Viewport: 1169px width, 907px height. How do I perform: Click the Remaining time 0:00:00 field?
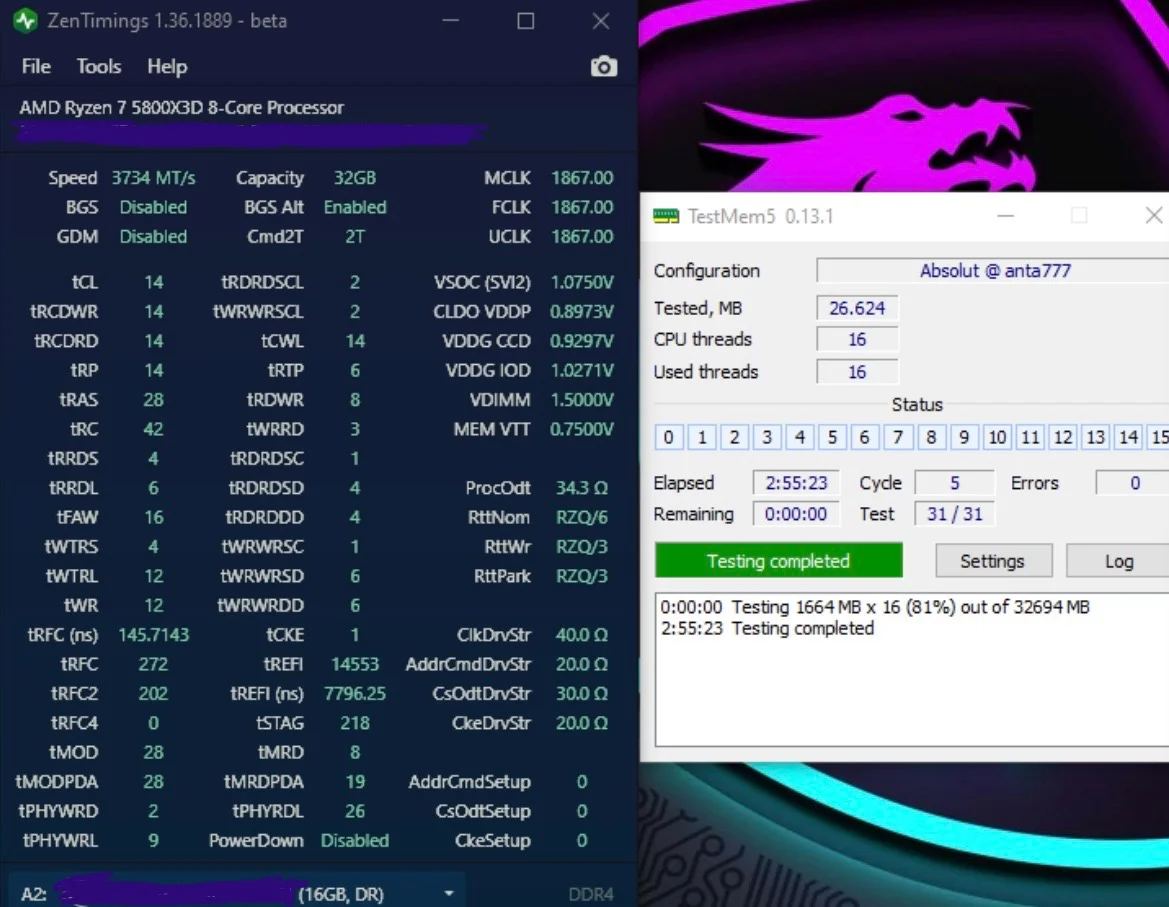click(795, 514)
